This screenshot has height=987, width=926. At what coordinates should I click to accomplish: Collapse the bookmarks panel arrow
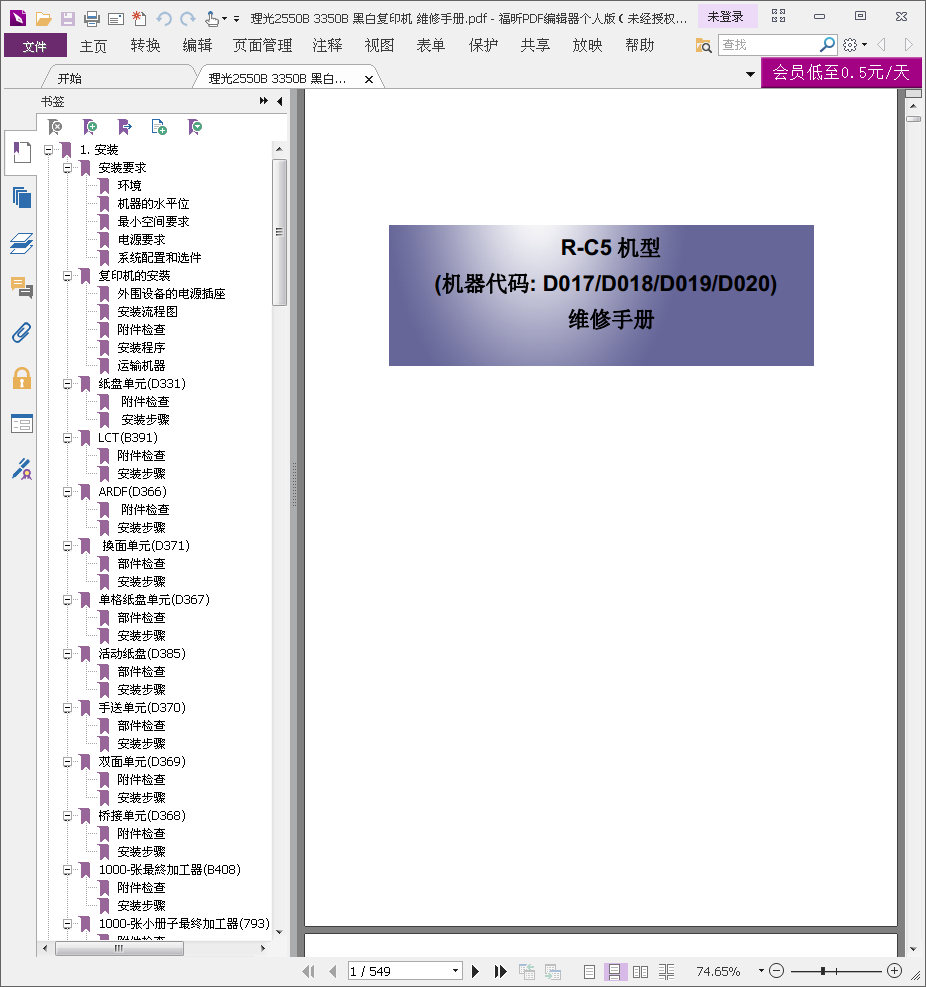pos(279,101)
